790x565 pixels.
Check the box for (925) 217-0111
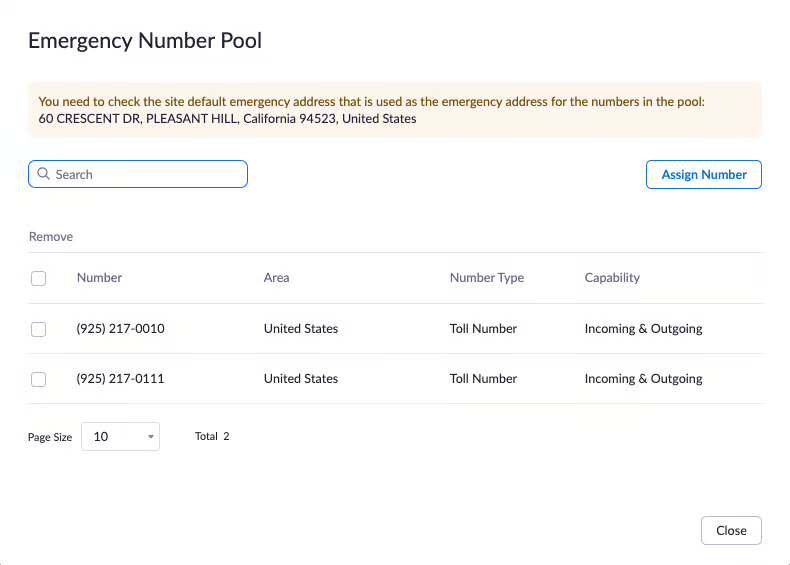39,379
